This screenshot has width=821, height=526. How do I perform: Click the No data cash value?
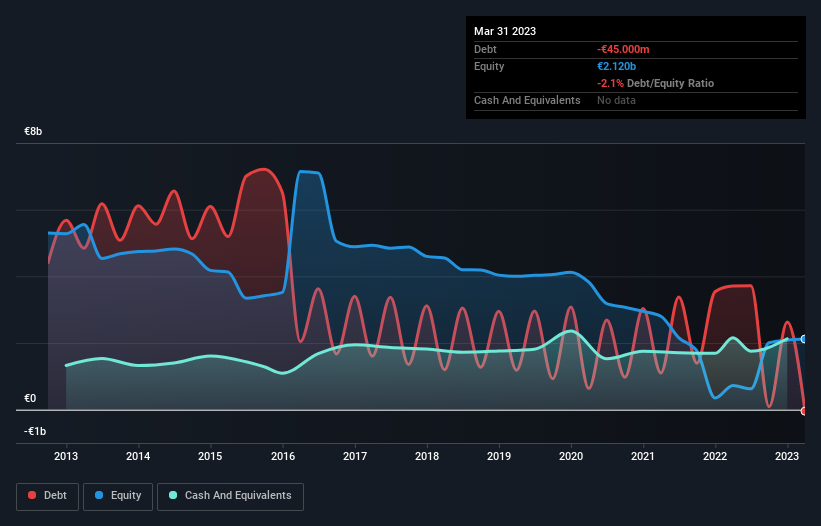[616, 100]
